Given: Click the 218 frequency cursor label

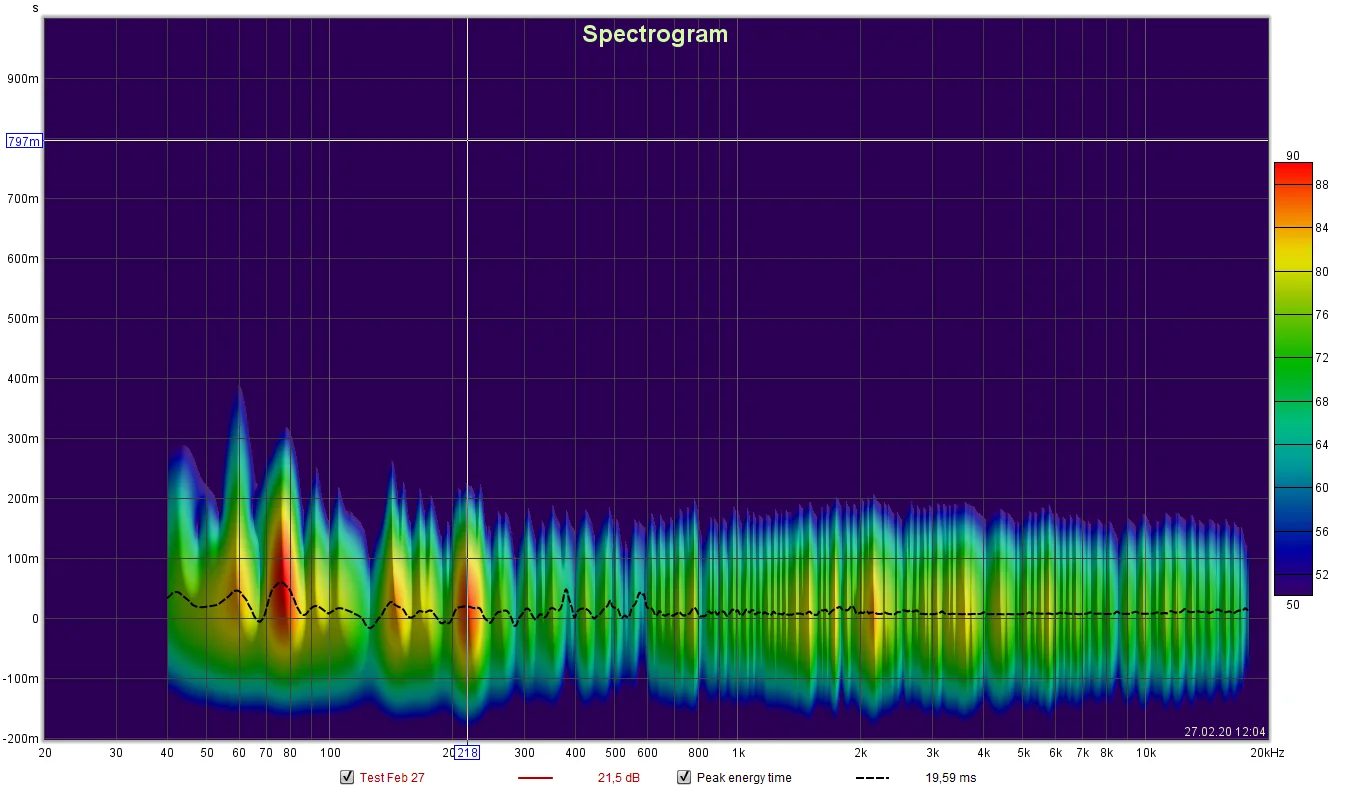Looking at the screenshot, I should [x=467, y=753].
